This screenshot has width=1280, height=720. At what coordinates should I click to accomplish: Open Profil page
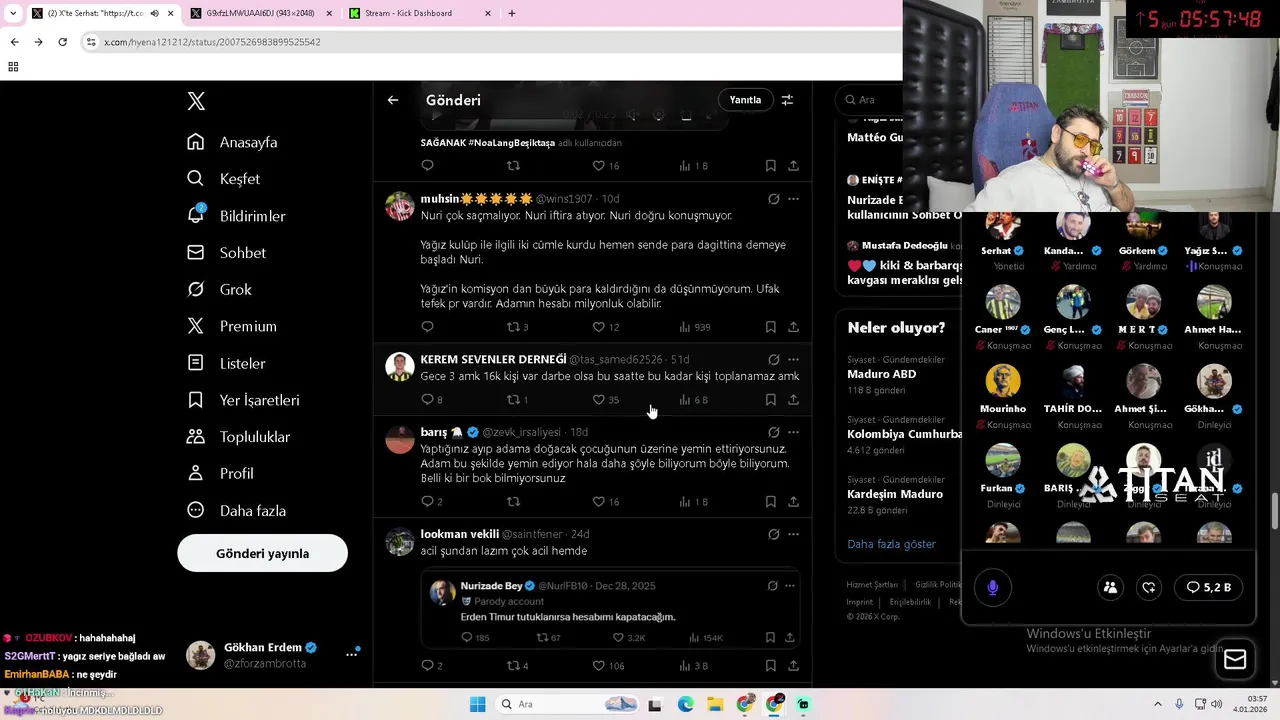[x=220, y=474]
